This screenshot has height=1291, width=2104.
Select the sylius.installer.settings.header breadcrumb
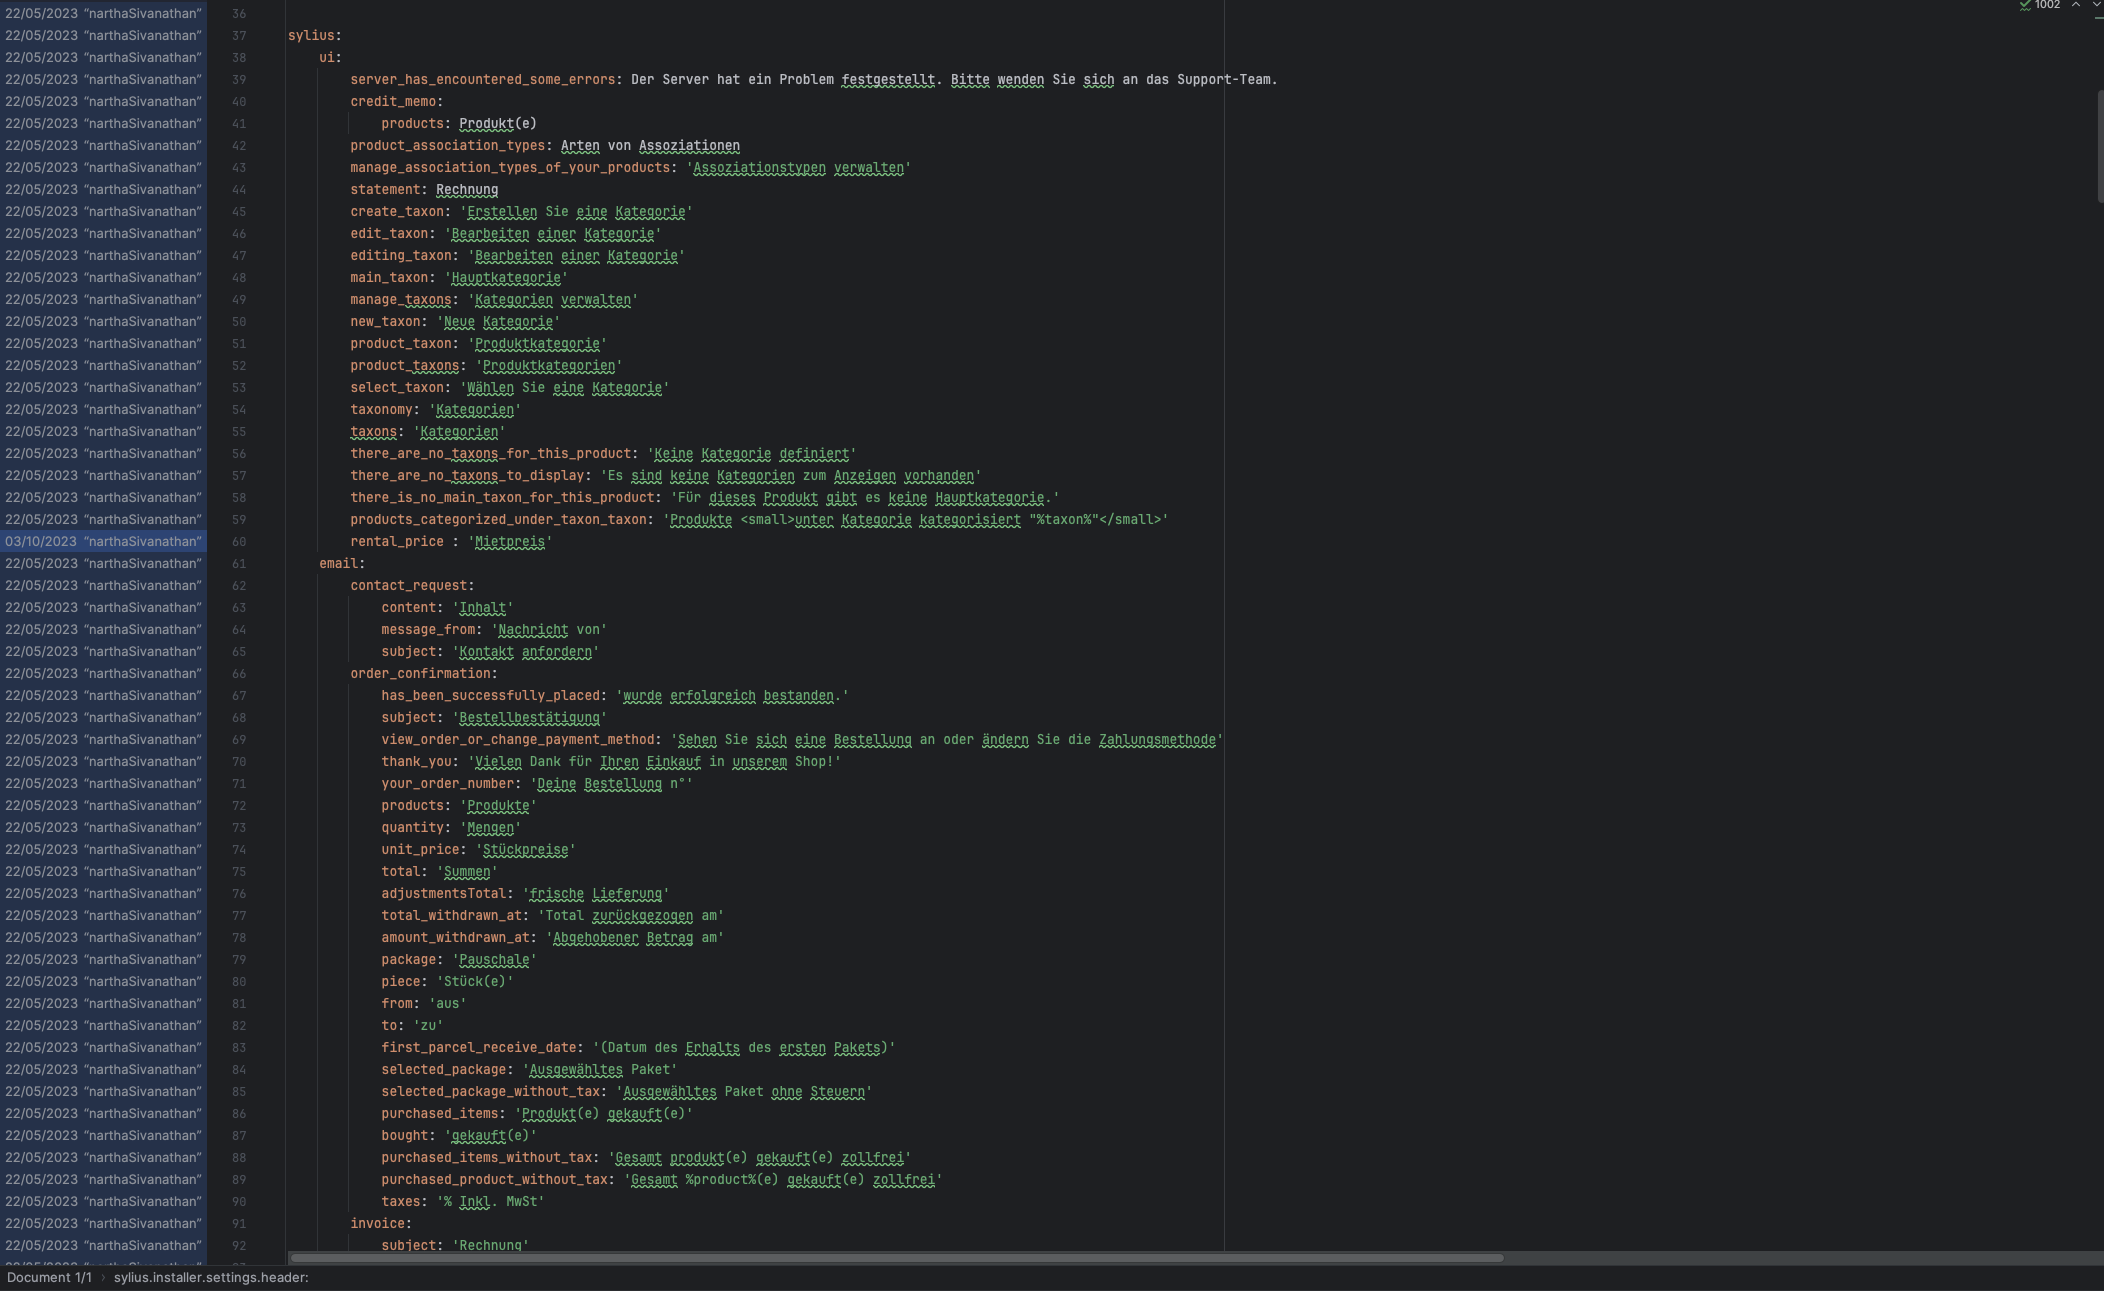point(210,1277)
